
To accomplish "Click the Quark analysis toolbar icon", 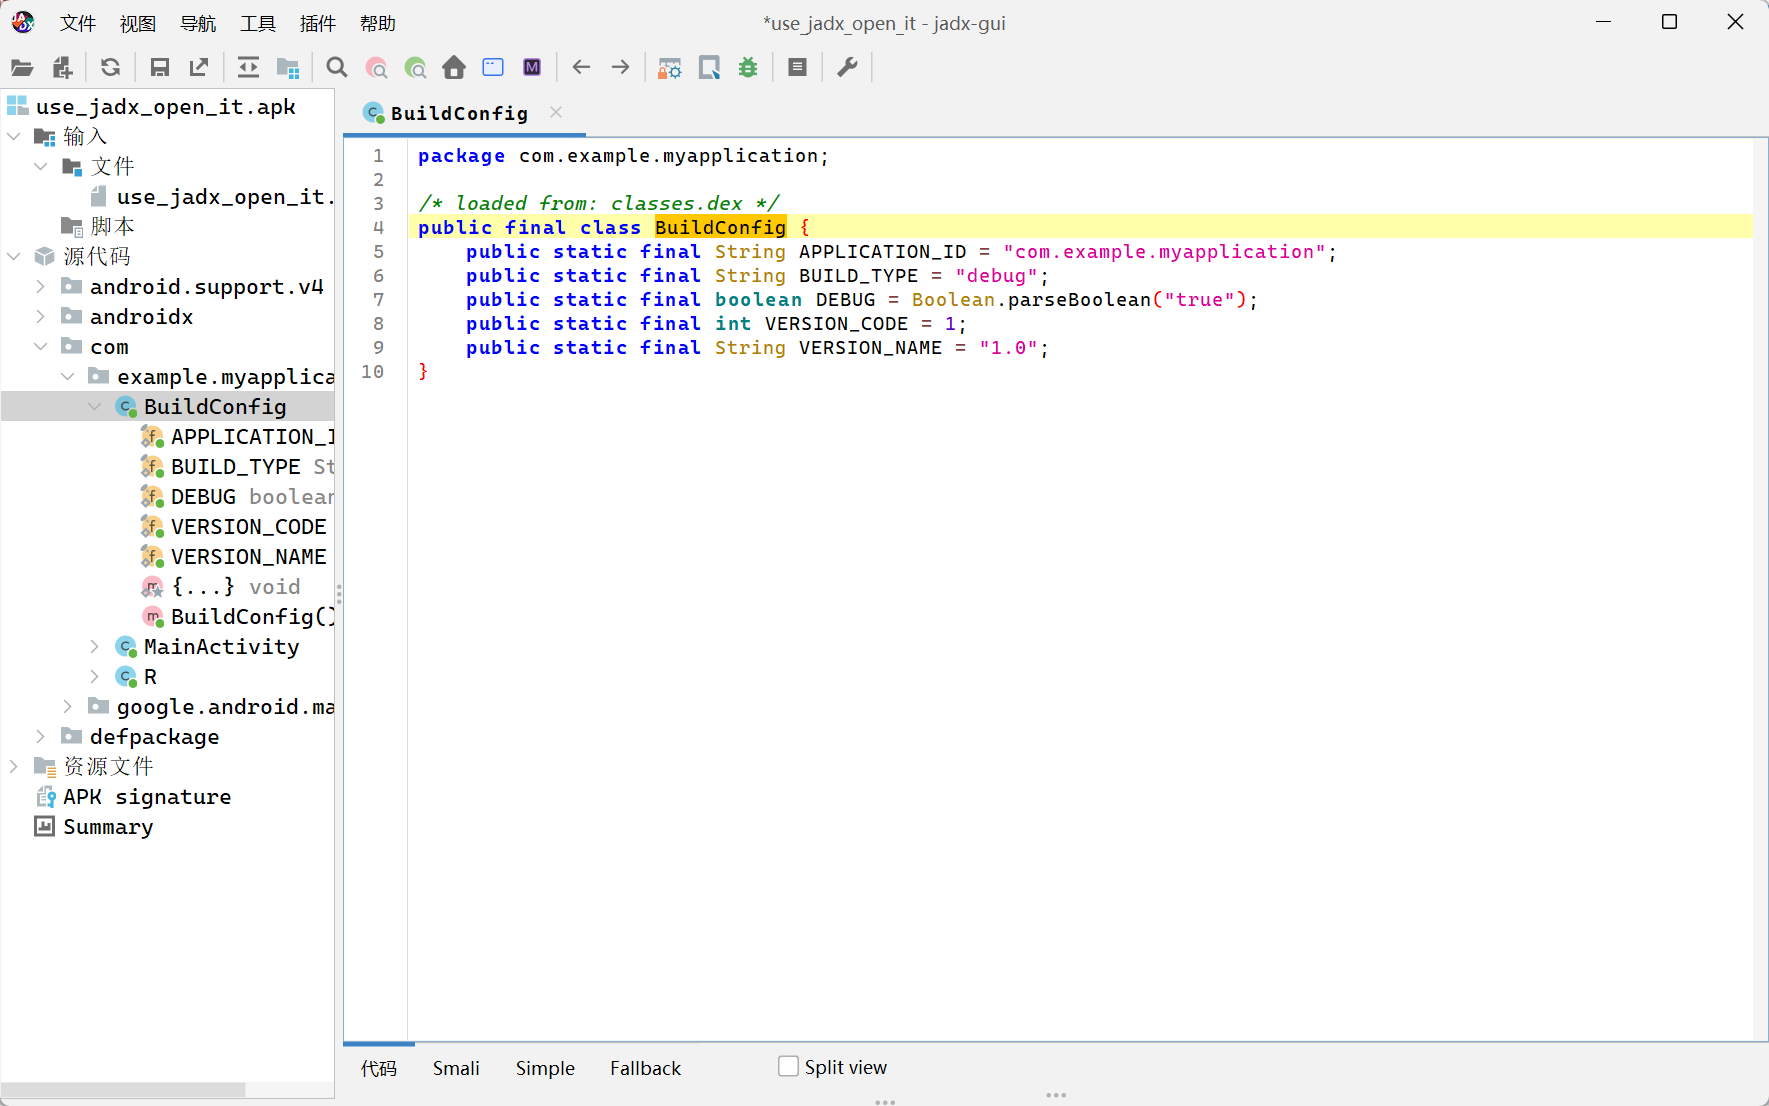I will pos(709,68).
